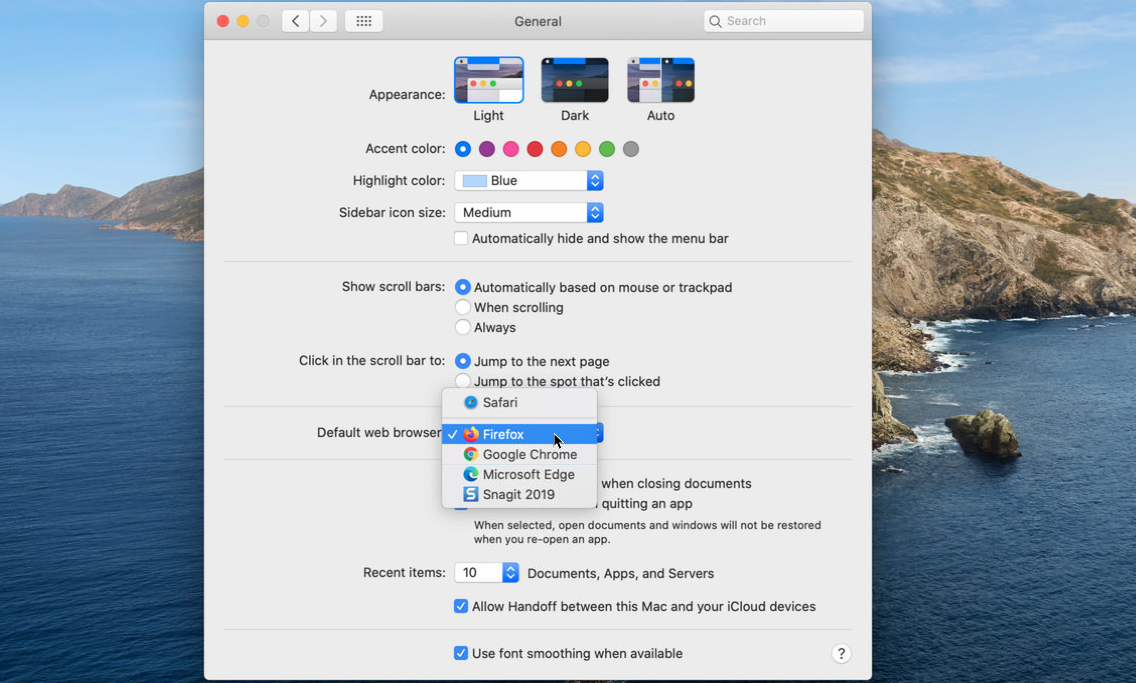Select show scroll bars When scrolling
Screen dimensions: 1136x683
point(463,307)
